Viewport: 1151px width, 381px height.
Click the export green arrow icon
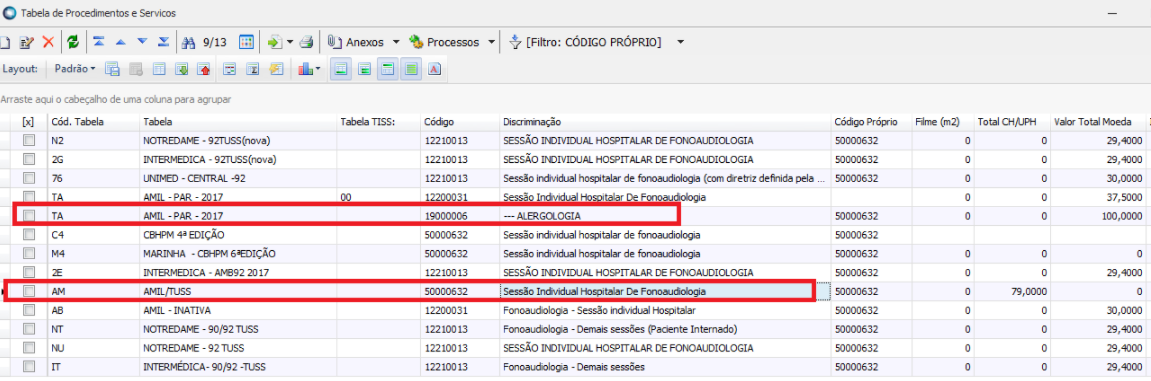click(275, 43)
